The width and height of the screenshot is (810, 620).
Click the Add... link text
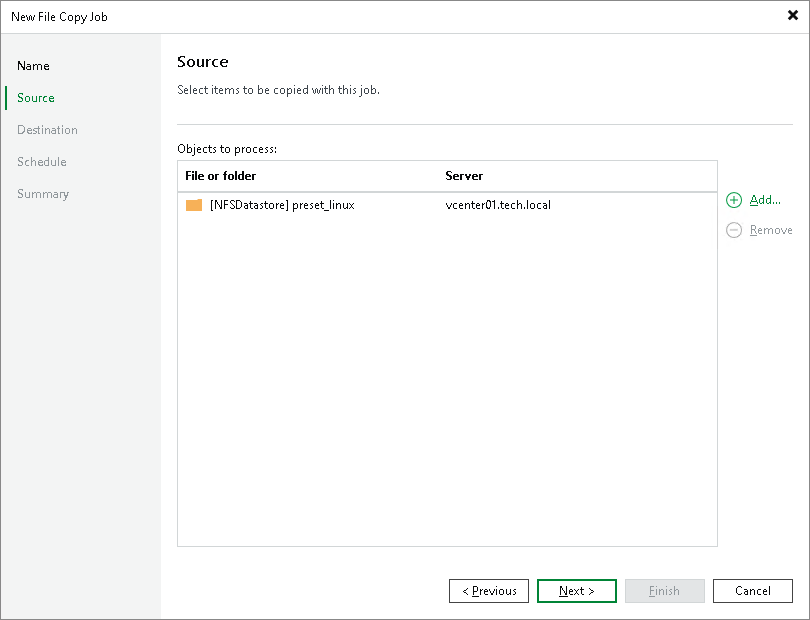coord(765,200)
